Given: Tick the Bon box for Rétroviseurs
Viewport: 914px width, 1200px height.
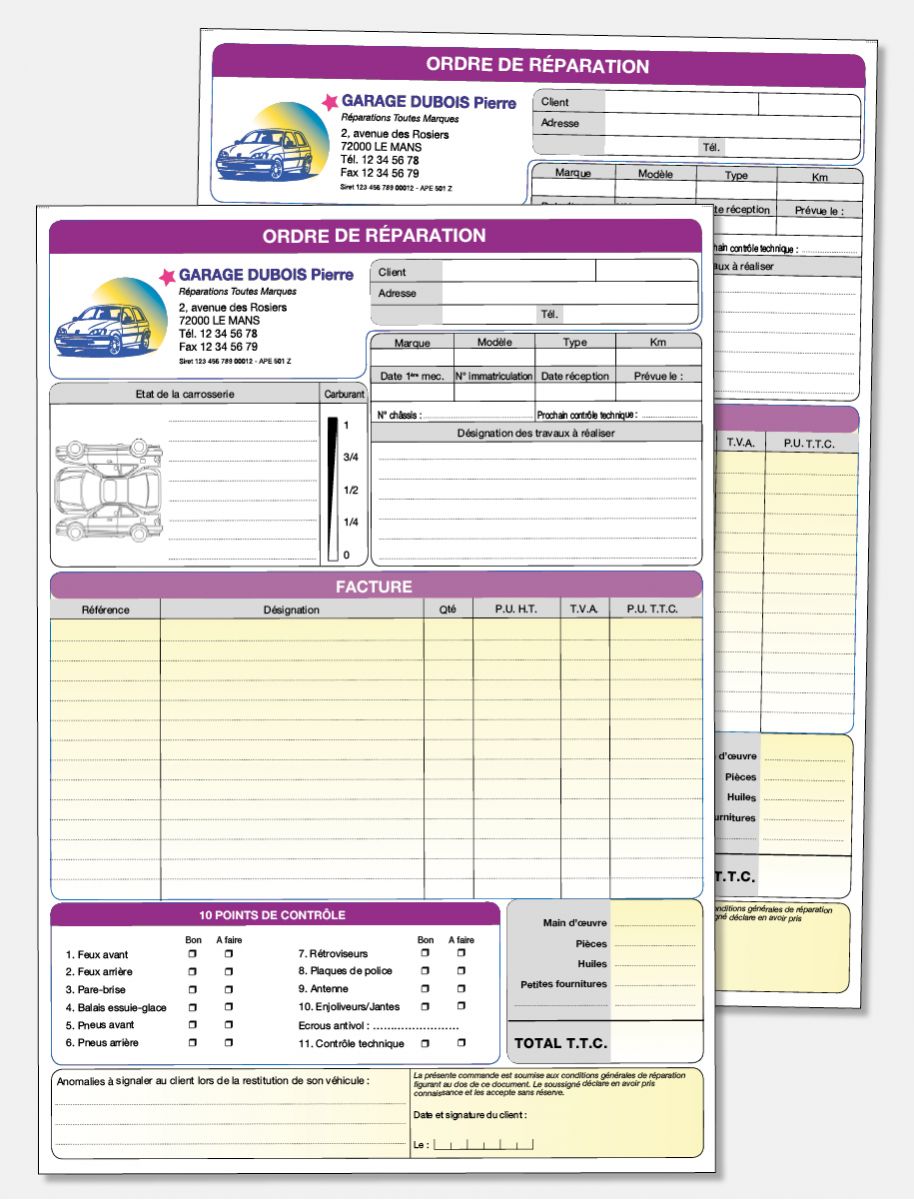Looking at the screenshot, I should (425, 954).
